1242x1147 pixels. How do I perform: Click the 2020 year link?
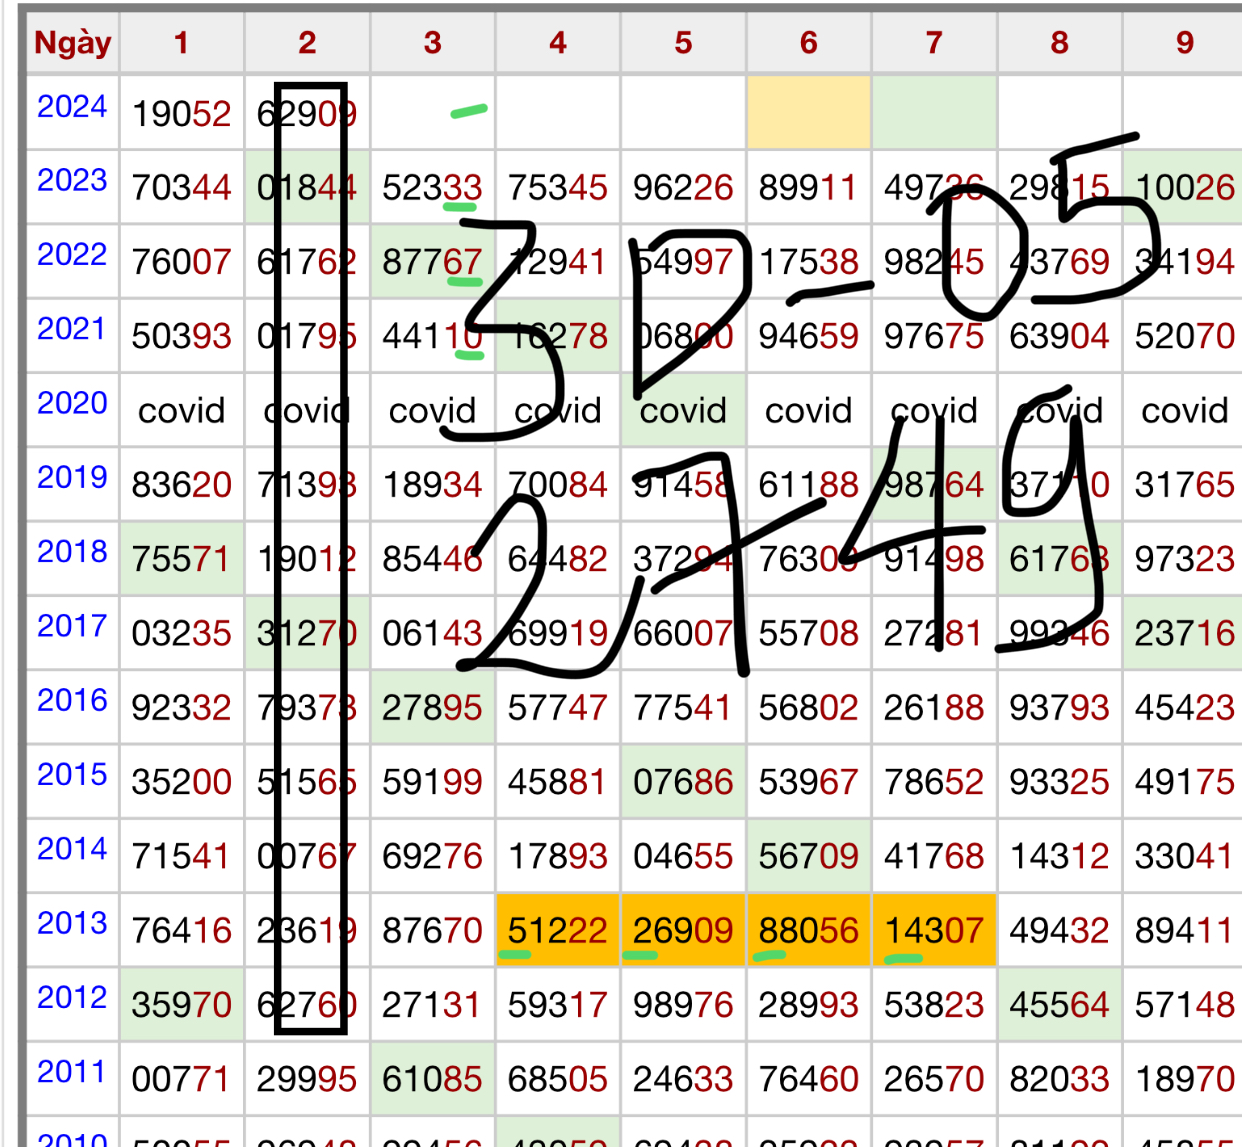pos(72,403)
